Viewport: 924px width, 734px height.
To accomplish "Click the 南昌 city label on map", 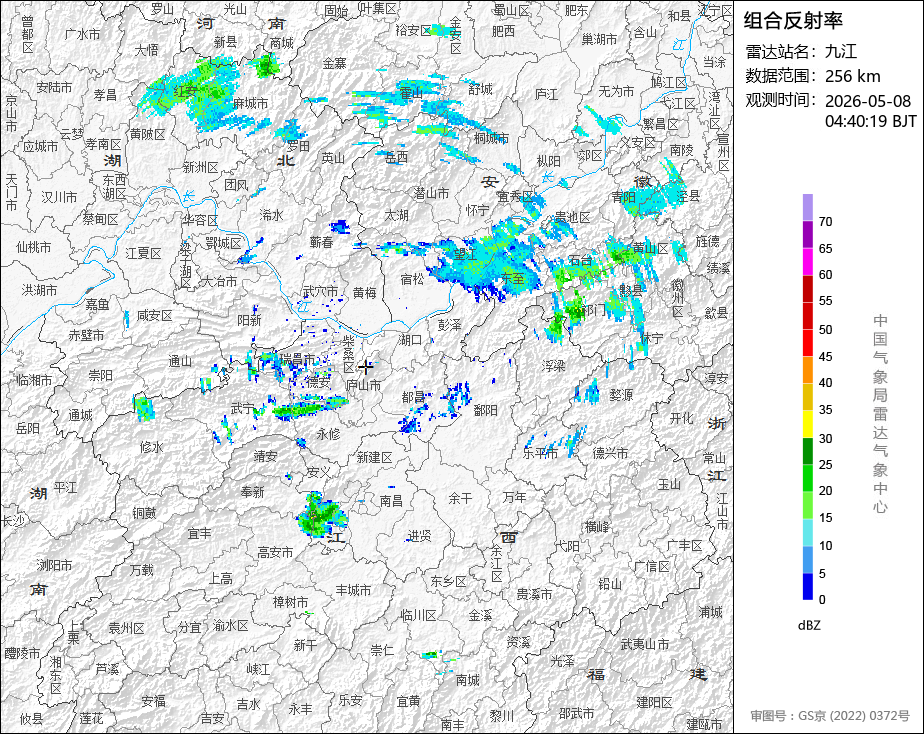I will coord(391,501).
